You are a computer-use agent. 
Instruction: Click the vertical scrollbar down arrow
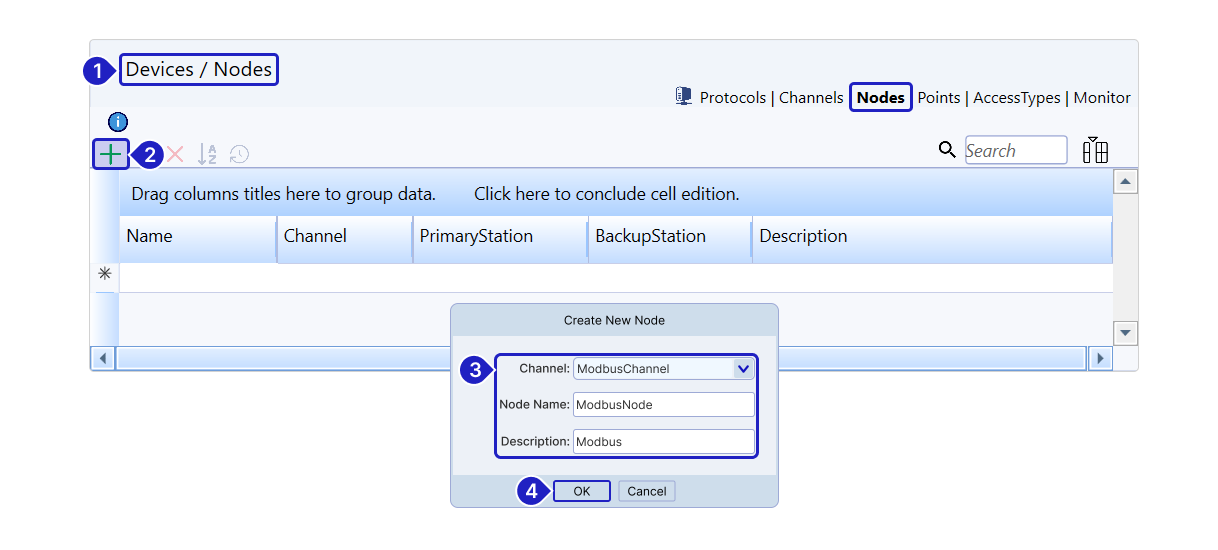tap(1126, 333)
